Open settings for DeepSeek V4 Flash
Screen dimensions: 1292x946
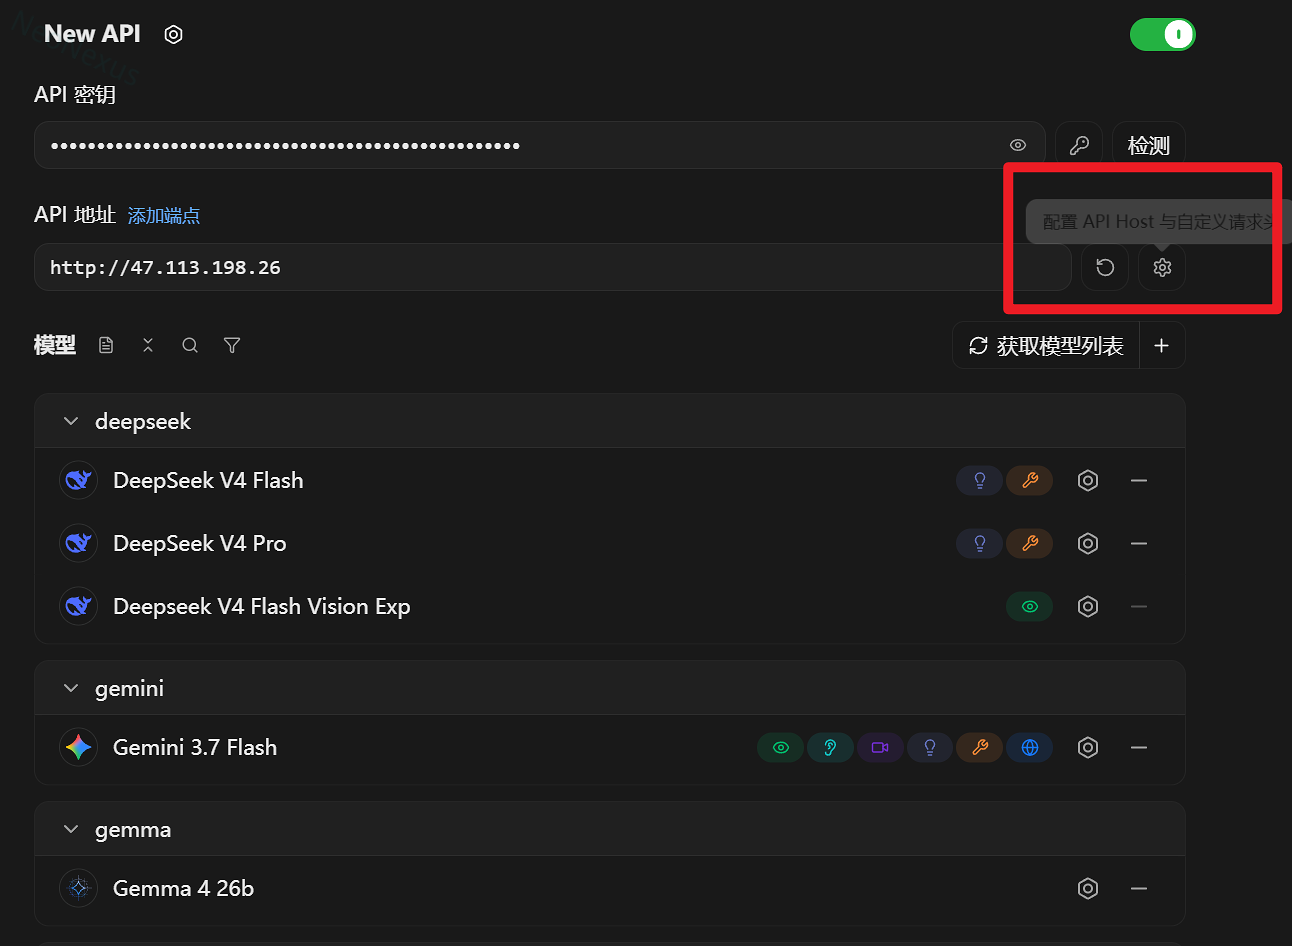tap(1088, 480)
